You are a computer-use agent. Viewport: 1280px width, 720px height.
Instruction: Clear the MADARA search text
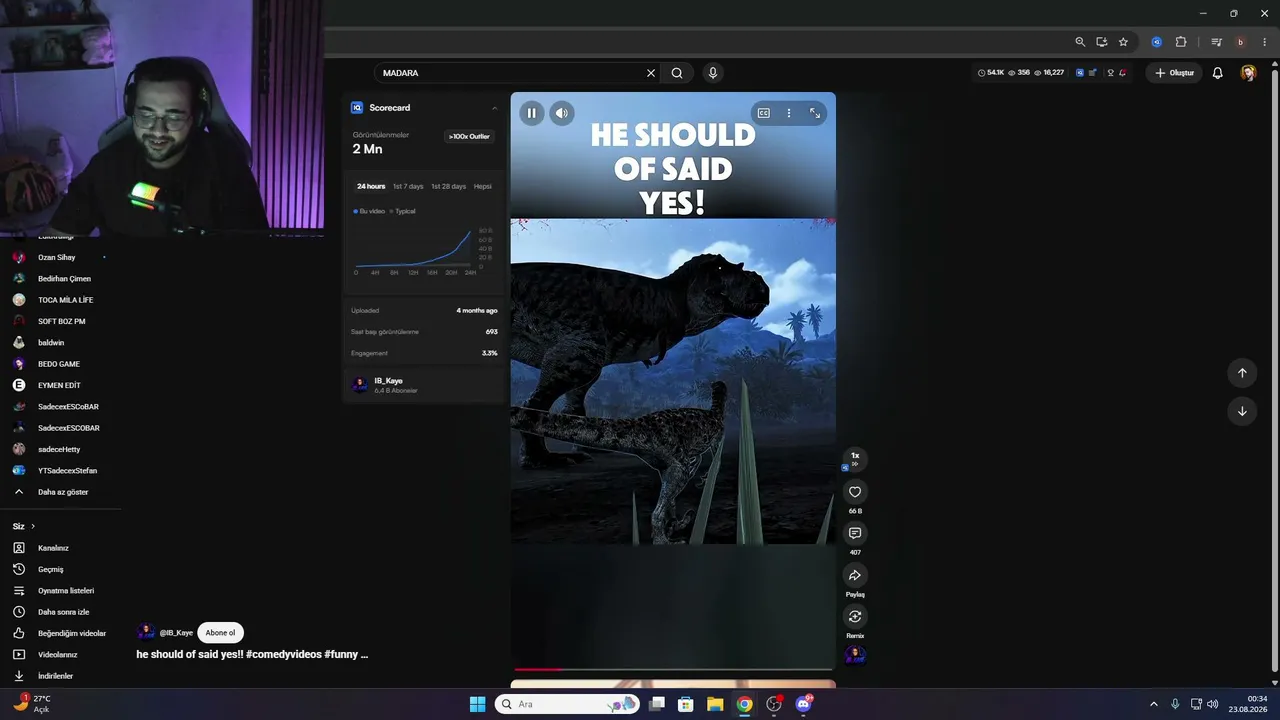click(x=651, y=73)
